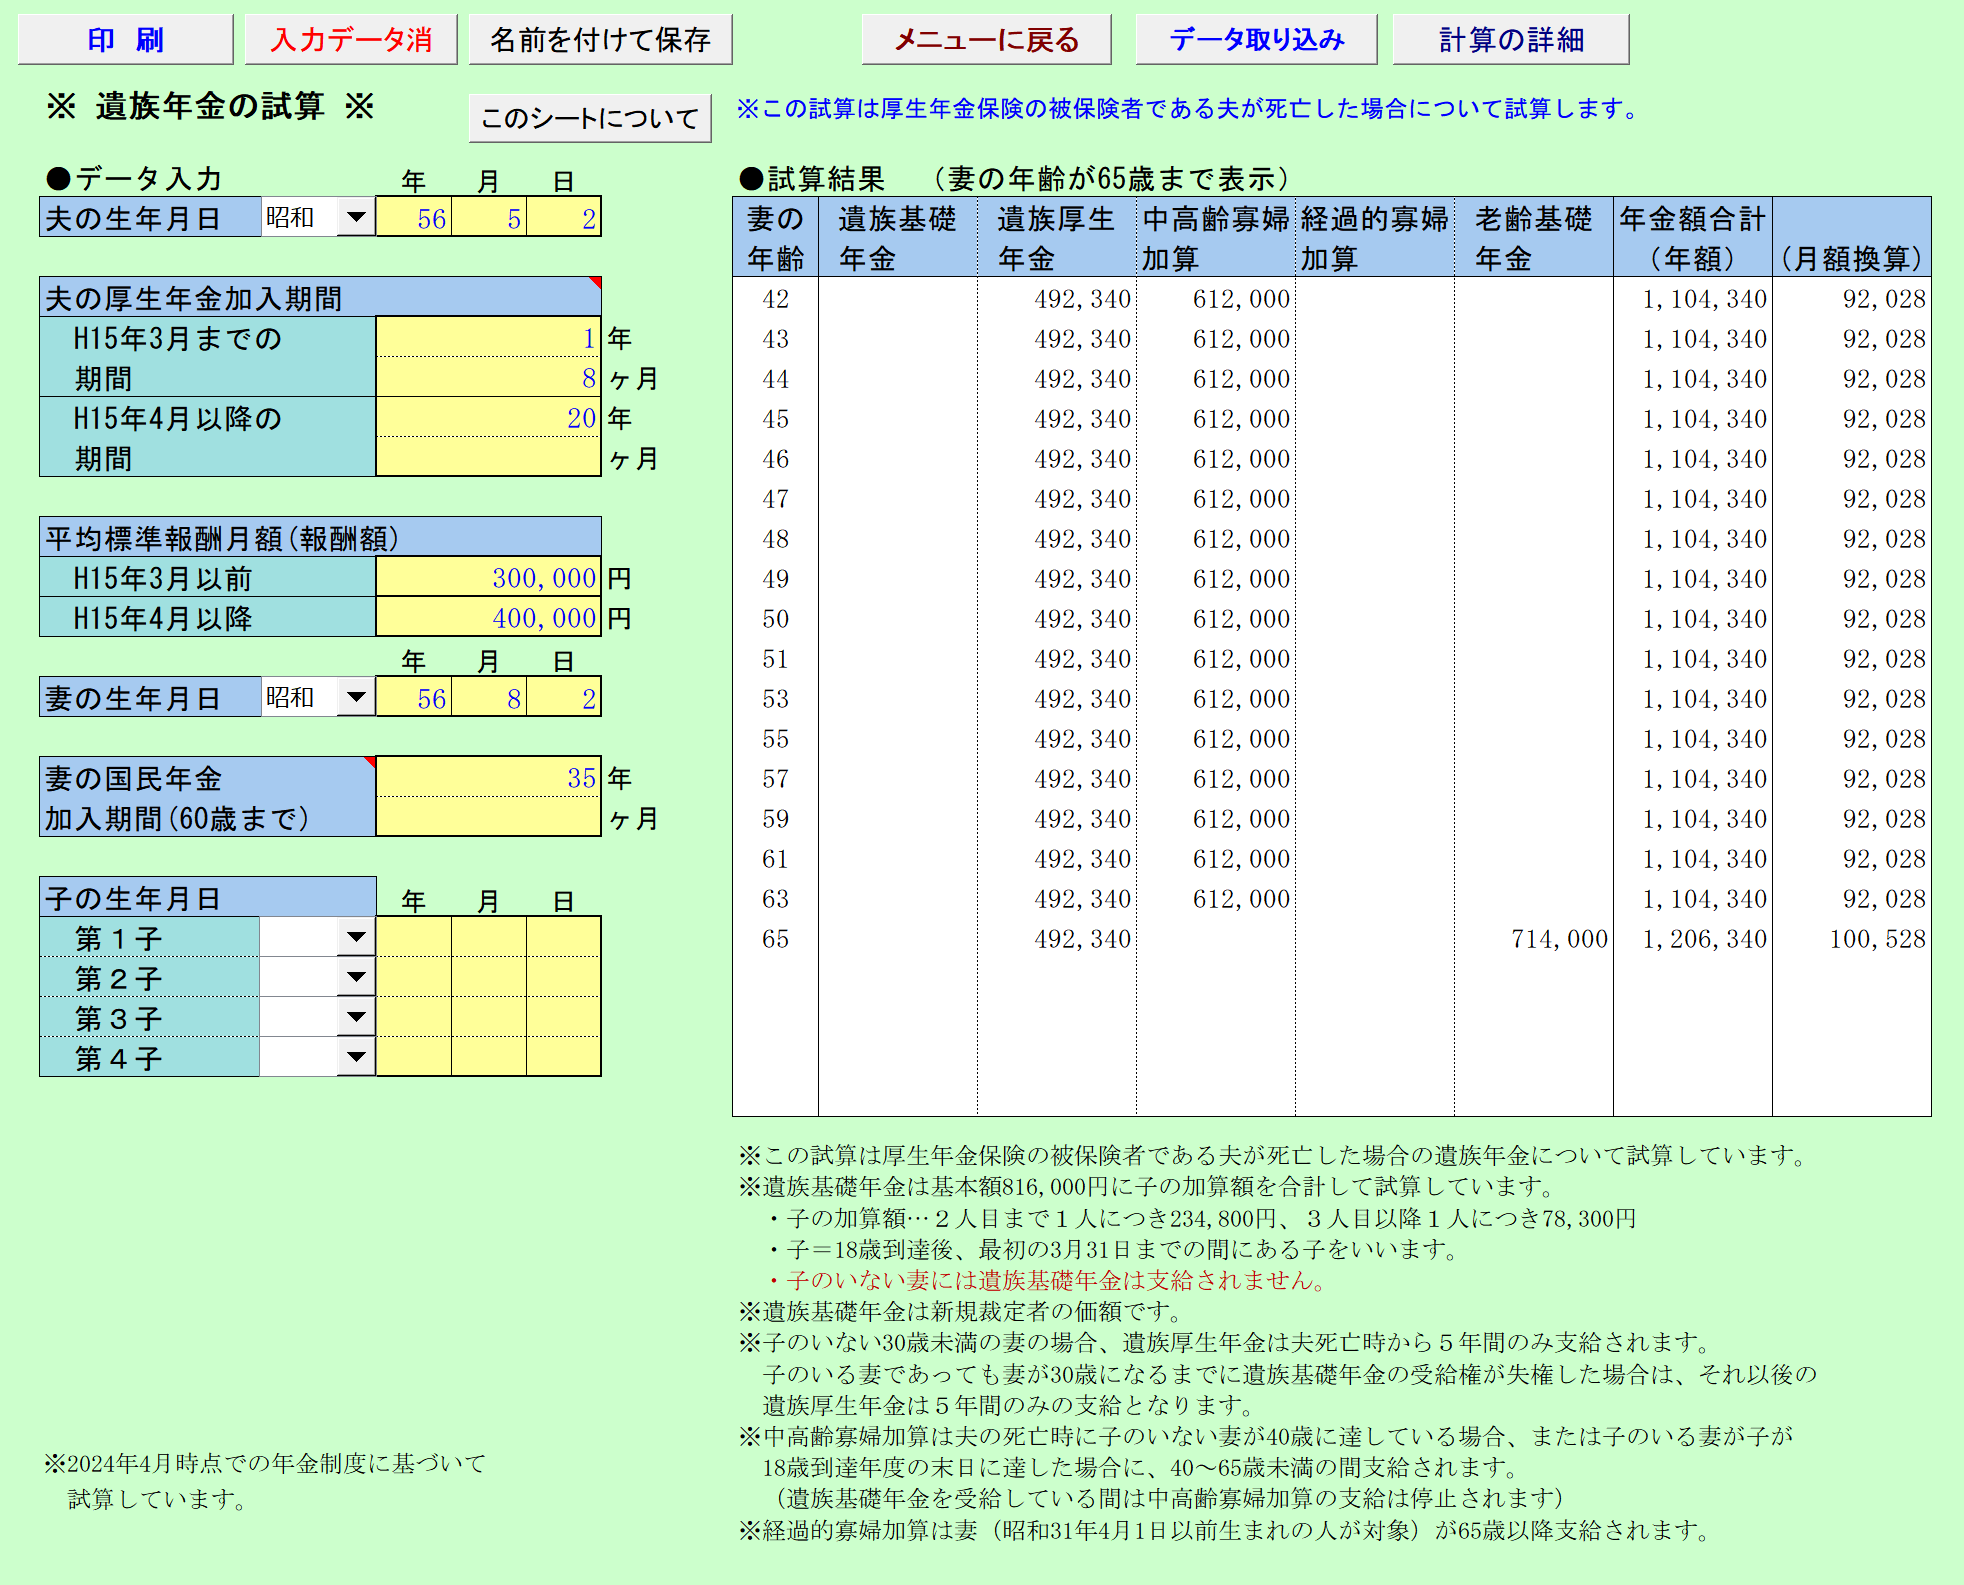Select H15年3月までの期間 months field showing 8
Image resolution: width=1964 pixels, height=1585 pixels.
488,377
